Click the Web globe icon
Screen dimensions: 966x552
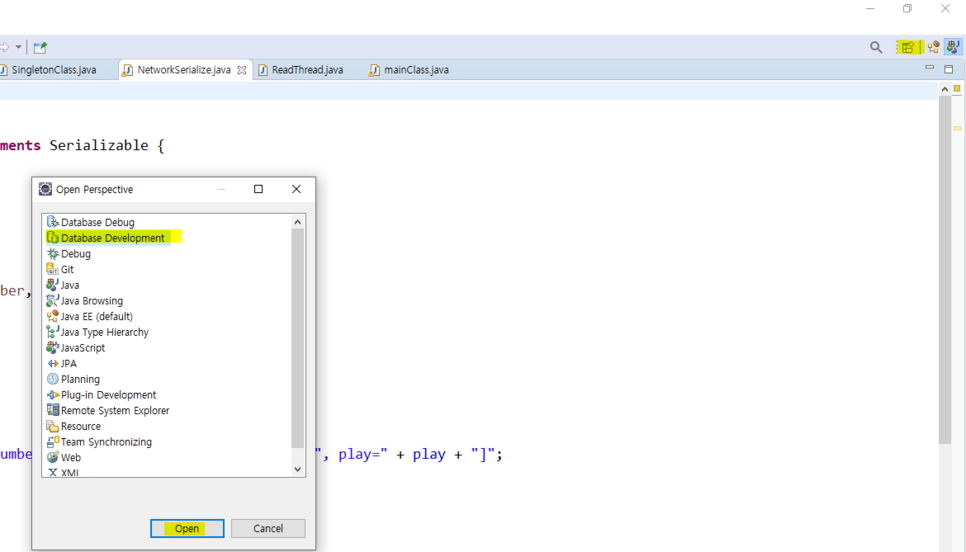click(x=53, y=458)
